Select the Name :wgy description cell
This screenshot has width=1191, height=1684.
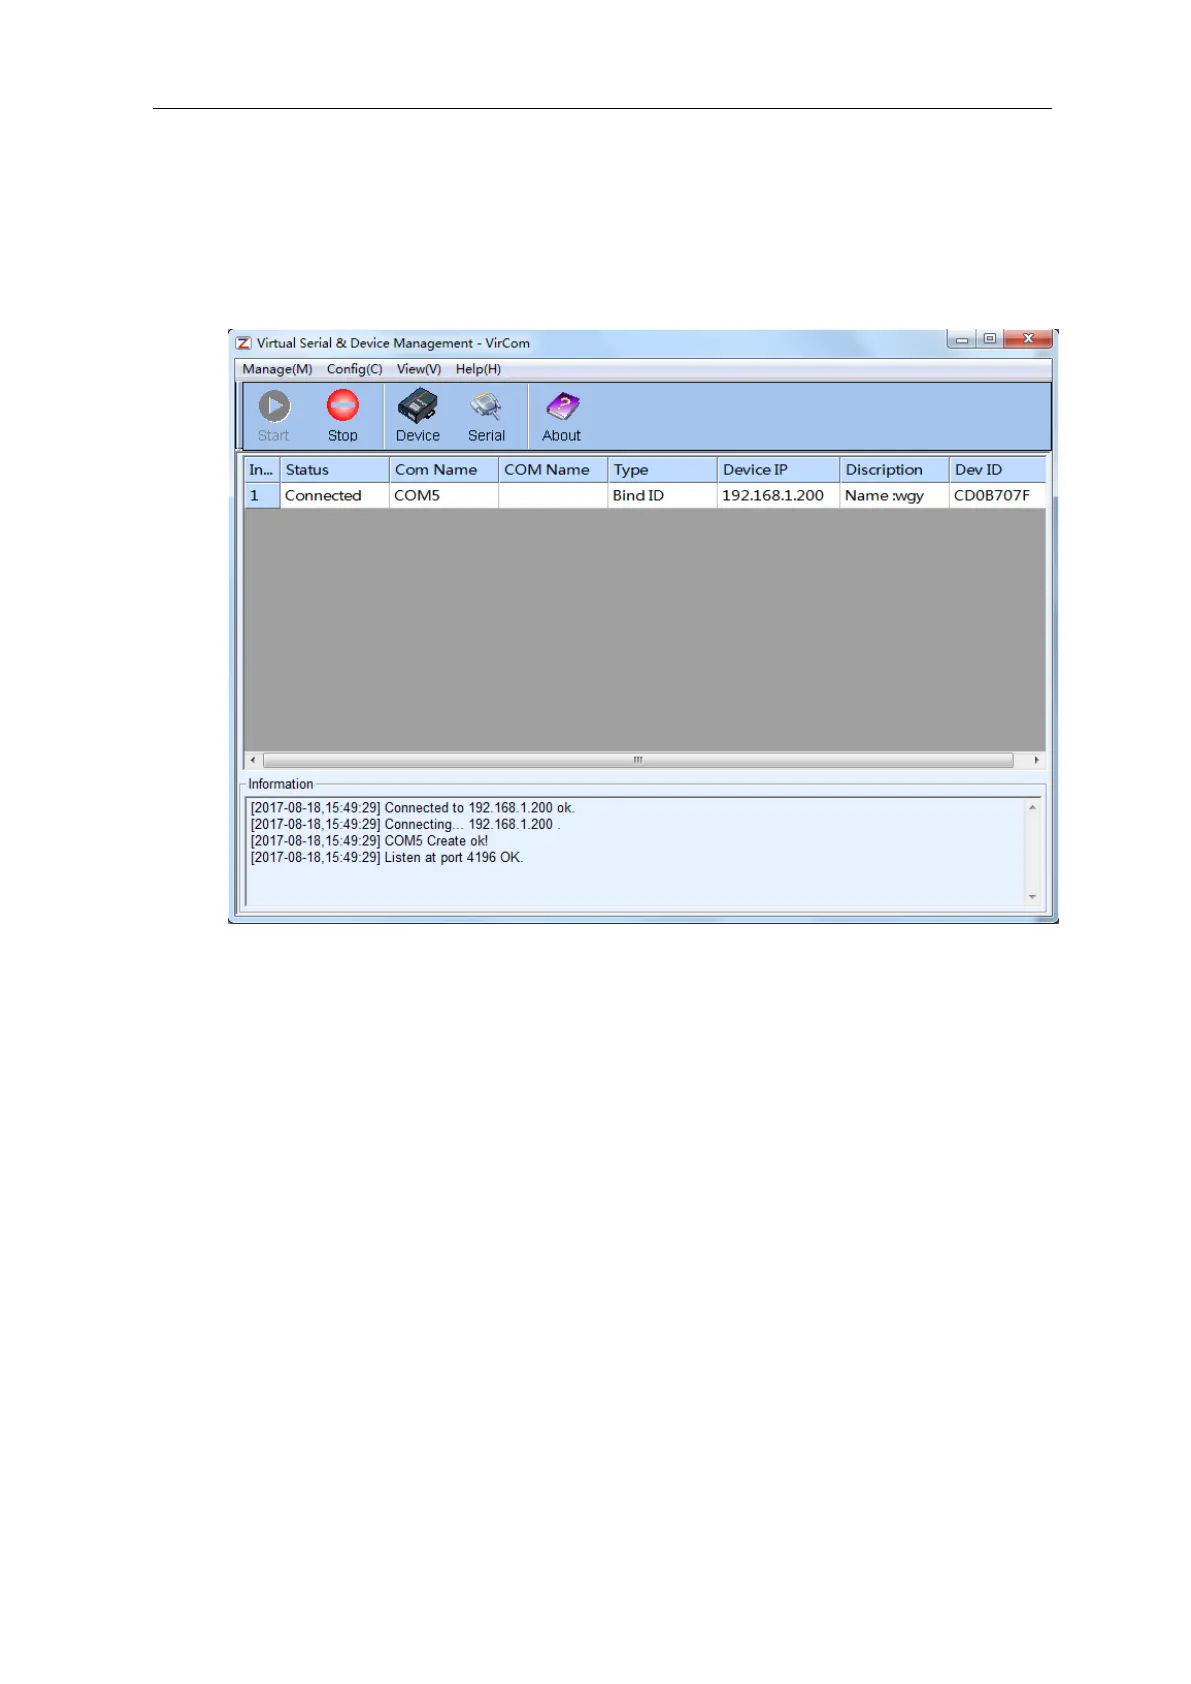click(894, 495)
